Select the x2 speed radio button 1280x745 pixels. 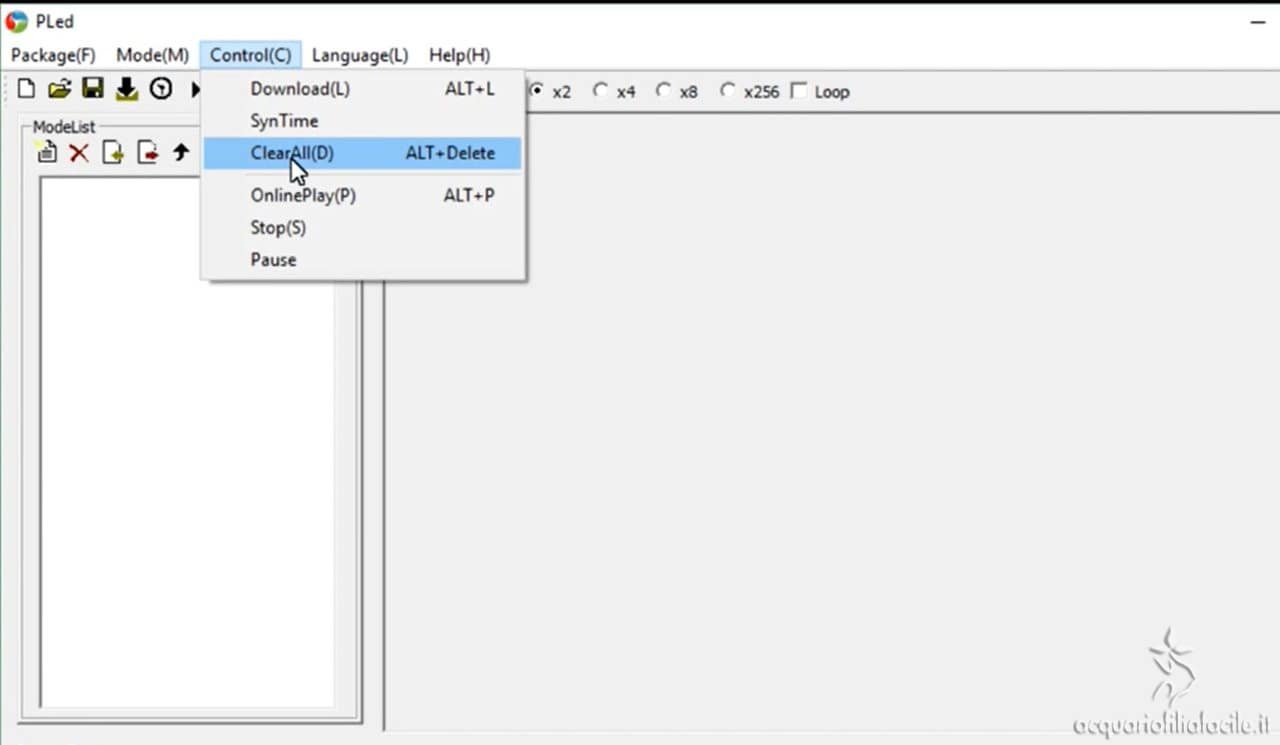pyautogui.click(x=537, y=91)
